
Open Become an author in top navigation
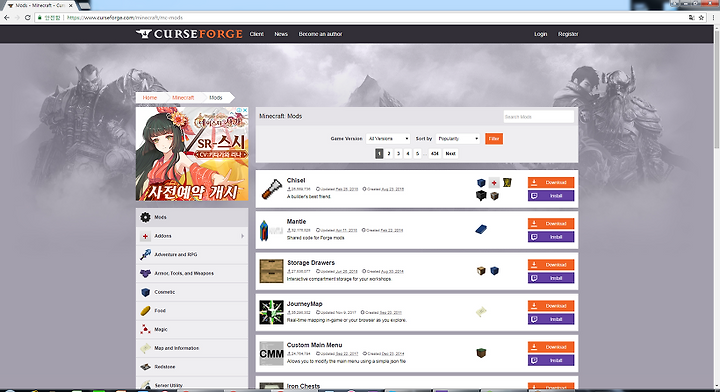pyautogui.click(x=321, y=34)
